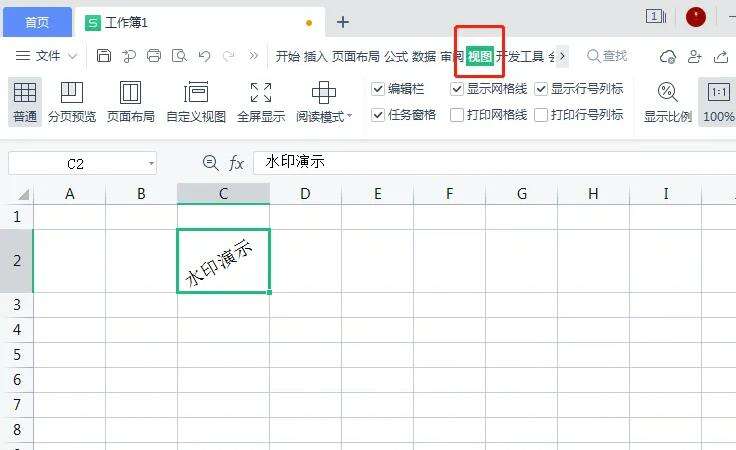Expand more quick toolbar items chevron

coord(253,56)
